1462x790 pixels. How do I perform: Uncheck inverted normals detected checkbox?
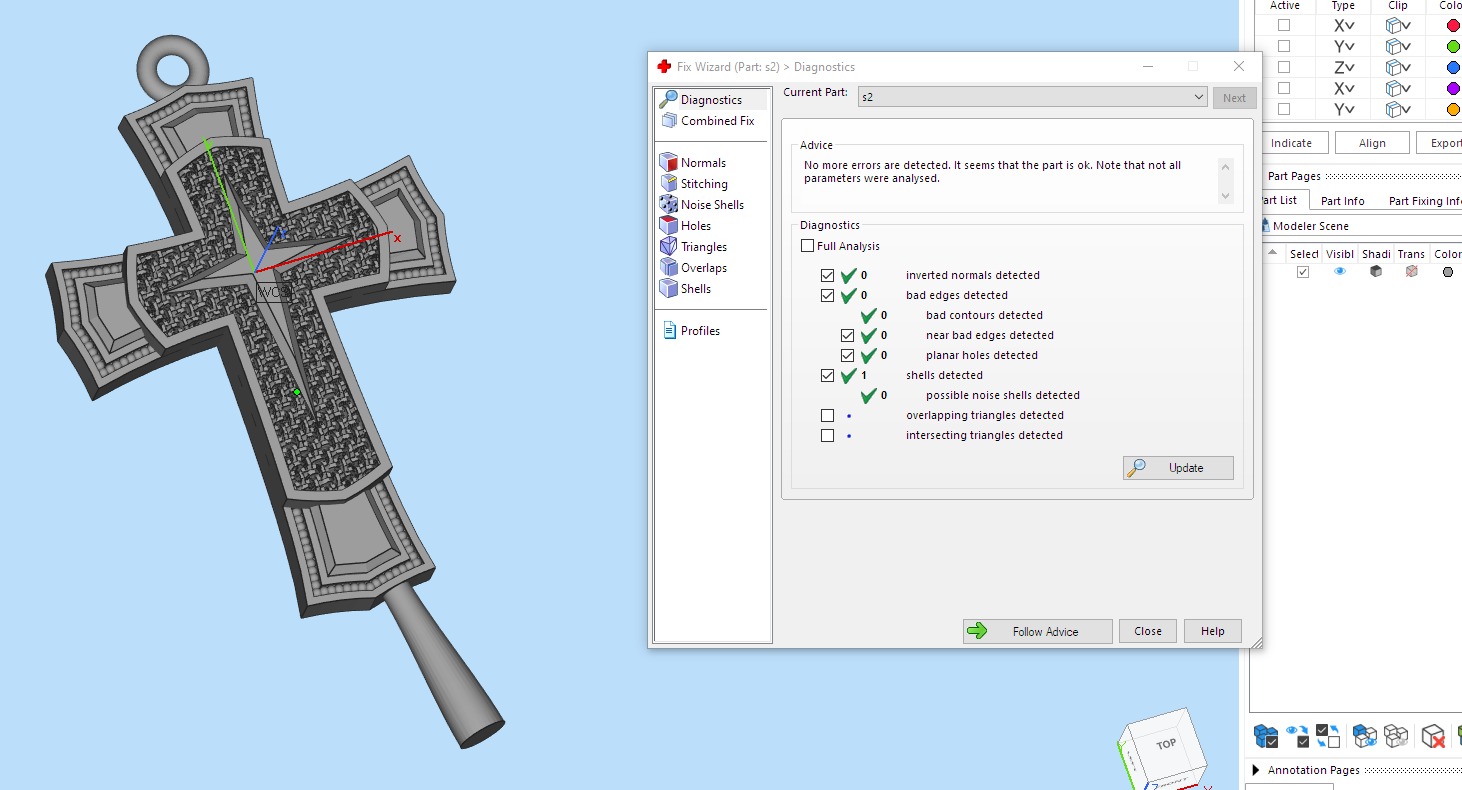coord(827,275)
